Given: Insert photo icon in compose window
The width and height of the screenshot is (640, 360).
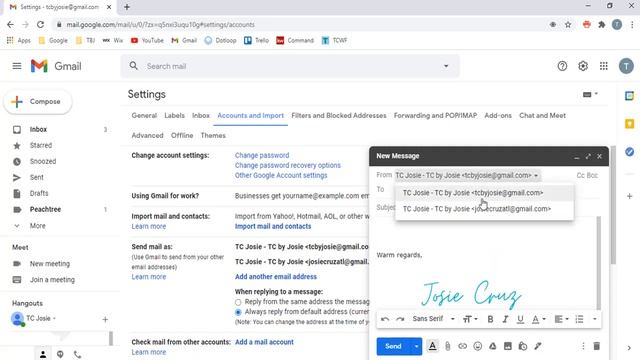Looking at the screenshot, I should [x=508, y=346].
